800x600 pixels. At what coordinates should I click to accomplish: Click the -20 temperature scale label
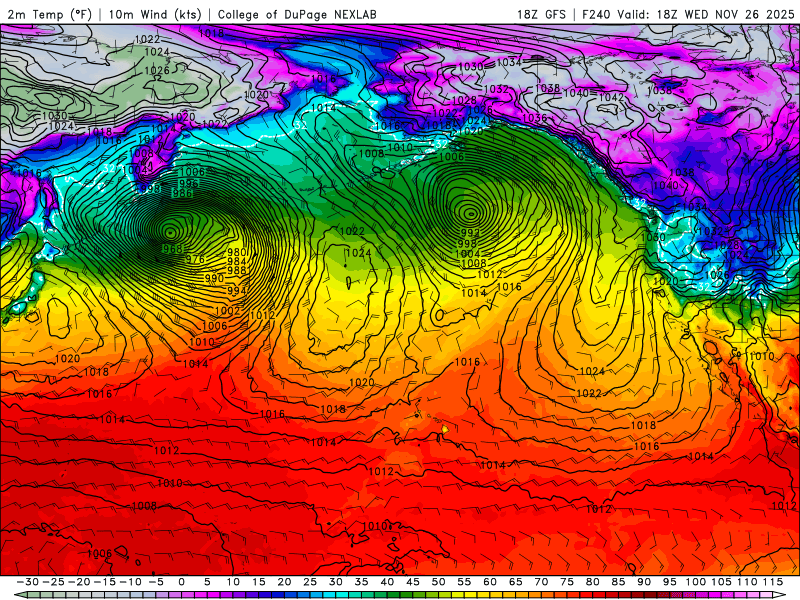[80, 582]
